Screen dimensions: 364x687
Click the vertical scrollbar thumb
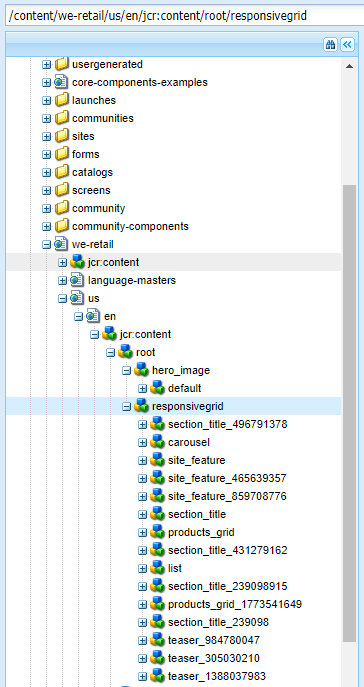[349, 413]
